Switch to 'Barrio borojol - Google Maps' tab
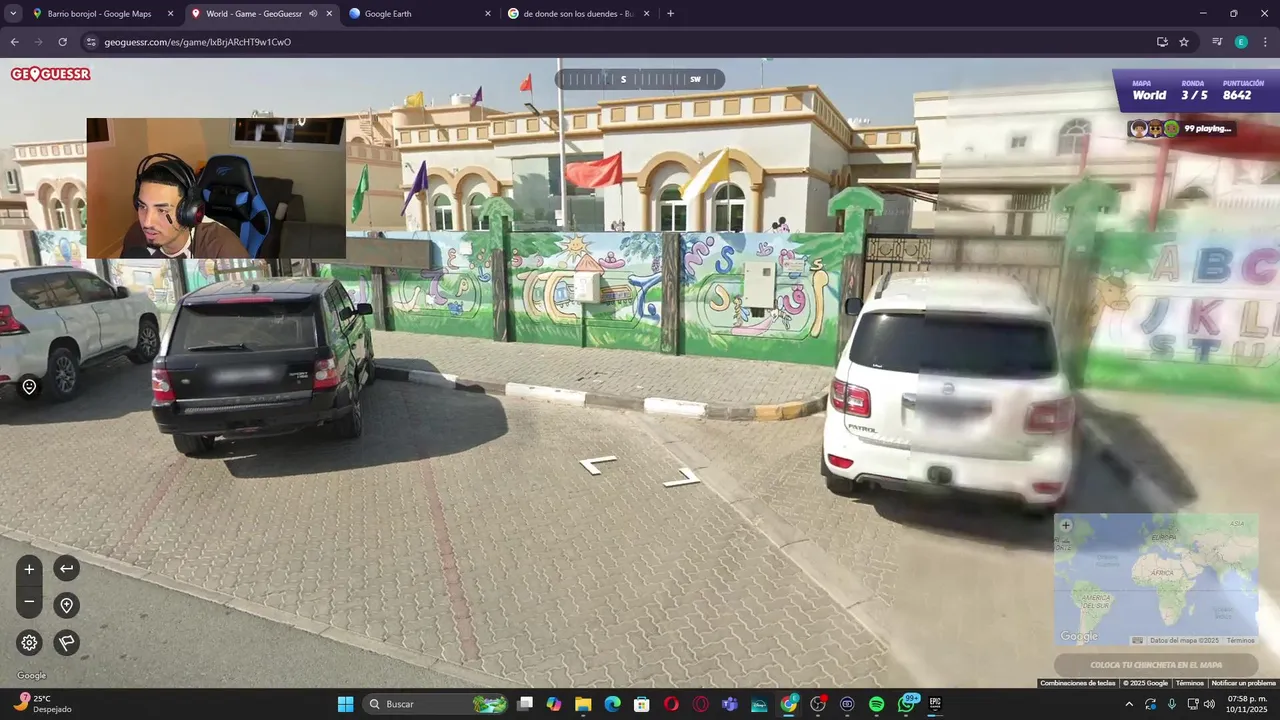1280x720 pixels. [100, 14]
